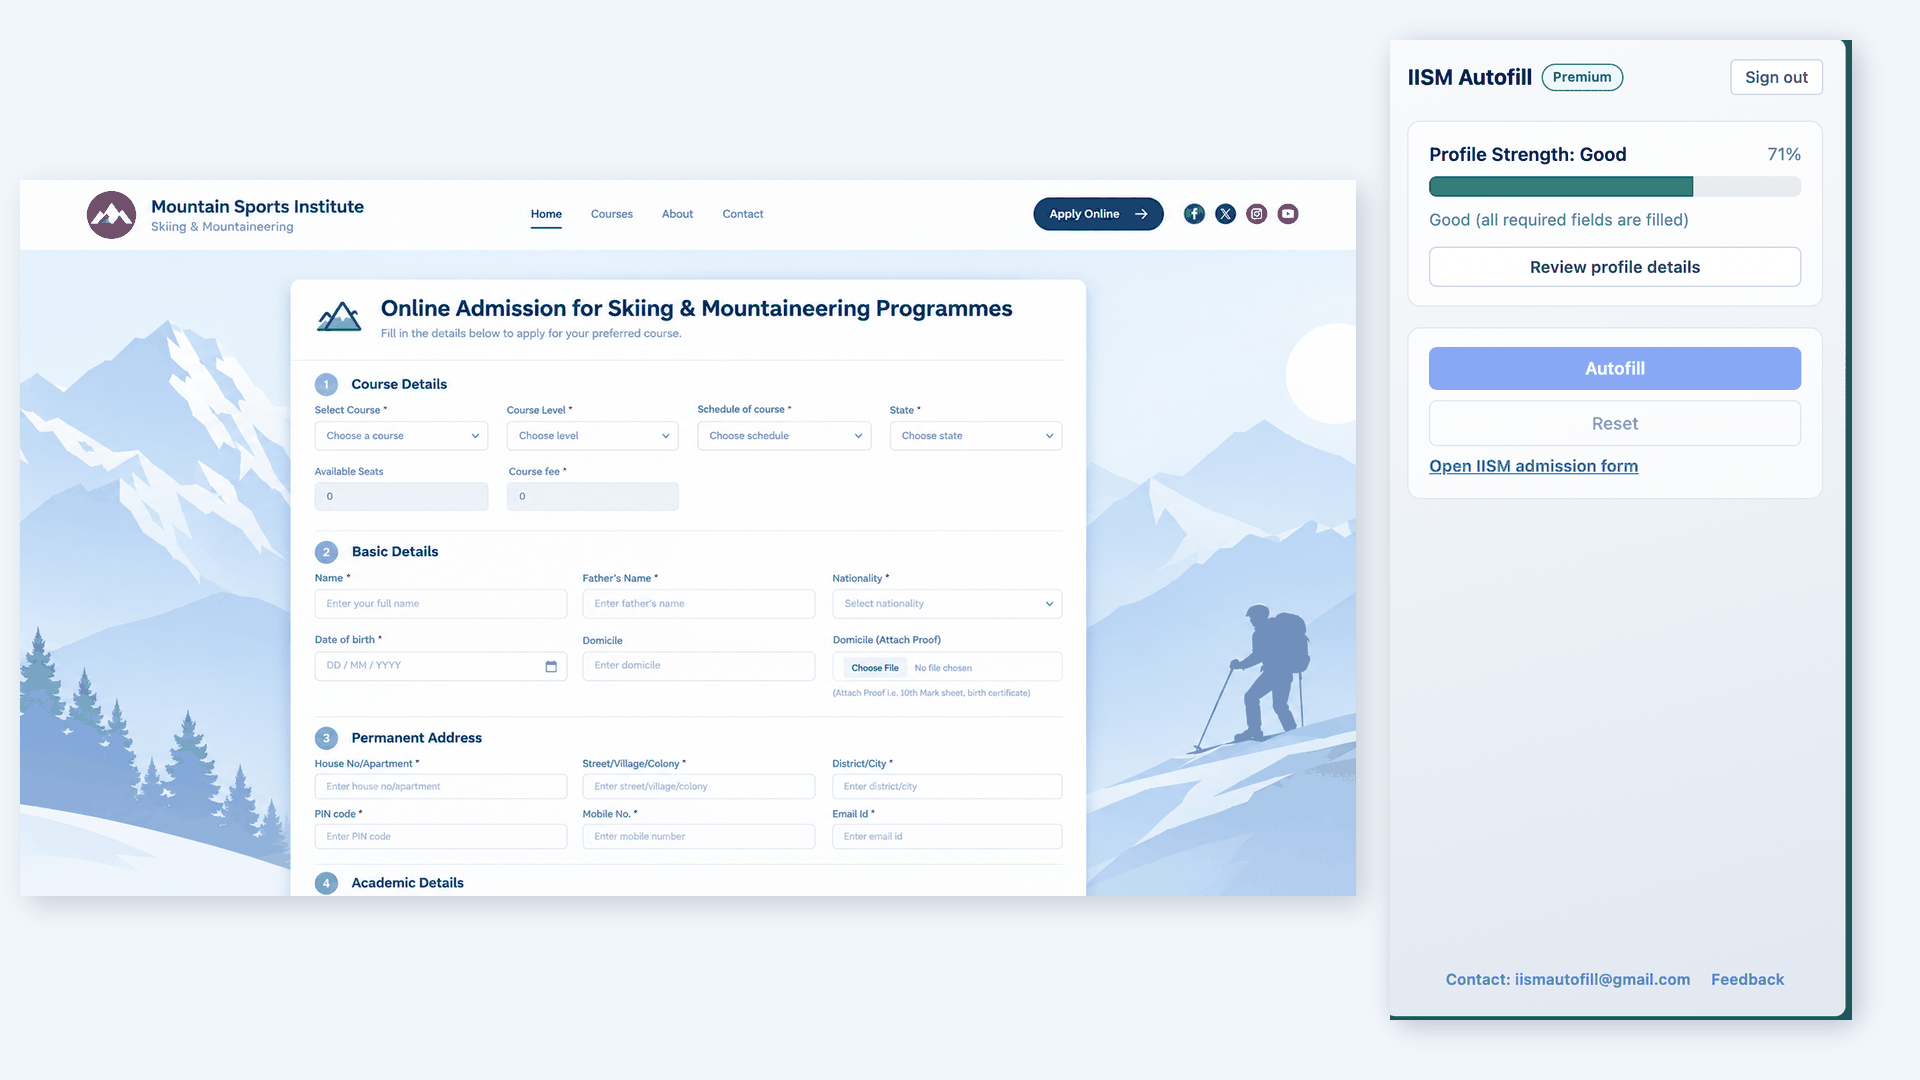Viewport: 1920px width, 1080px height.
Task: Open the X (Twitter) social icon
Action: click(1225, 214)
